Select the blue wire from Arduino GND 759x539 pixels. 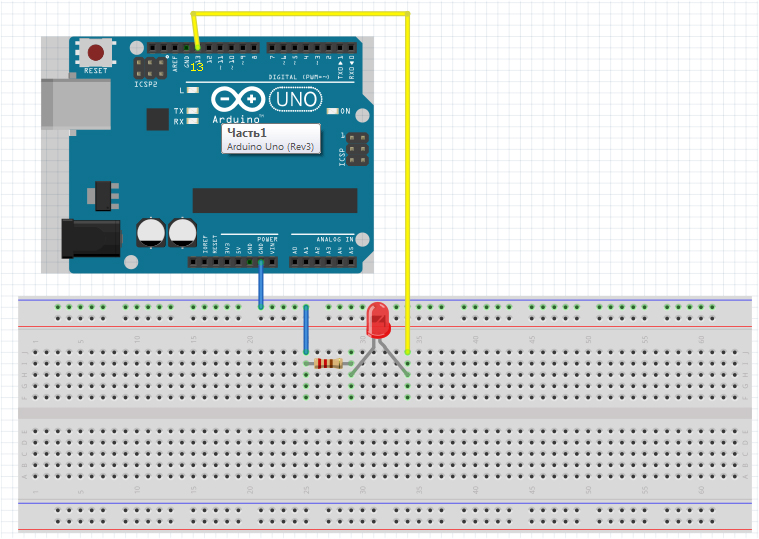261,284
